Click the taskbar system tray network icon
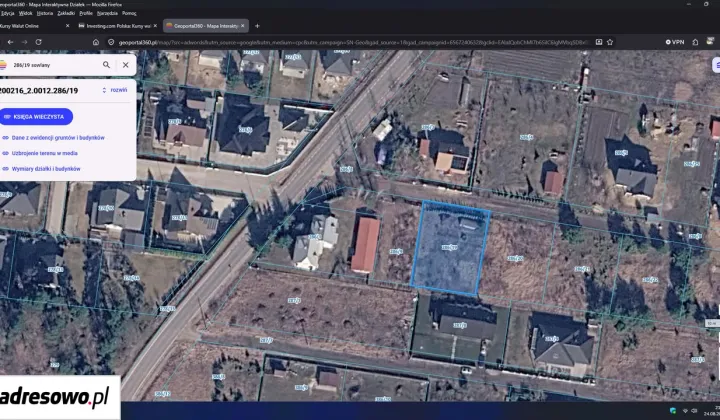 click(x=685, y=410)
